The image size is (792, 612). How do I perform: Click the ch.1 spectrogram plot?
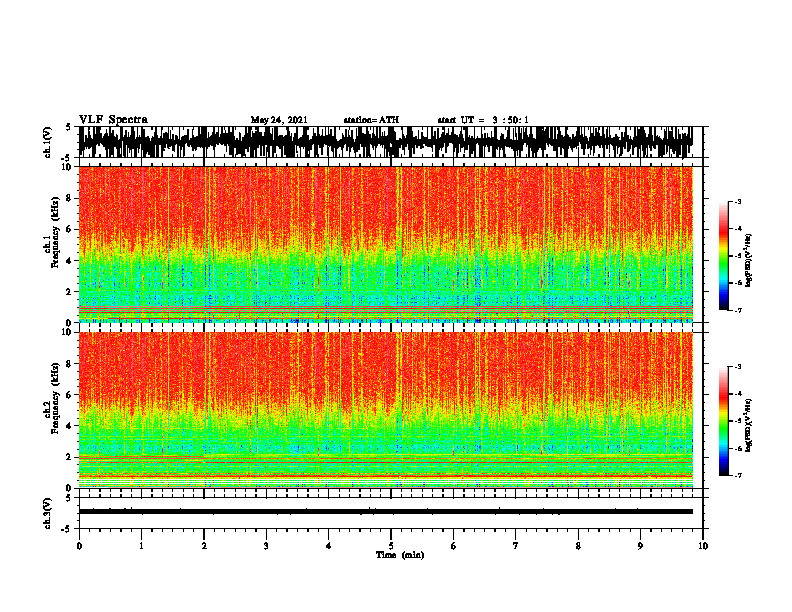386,244
